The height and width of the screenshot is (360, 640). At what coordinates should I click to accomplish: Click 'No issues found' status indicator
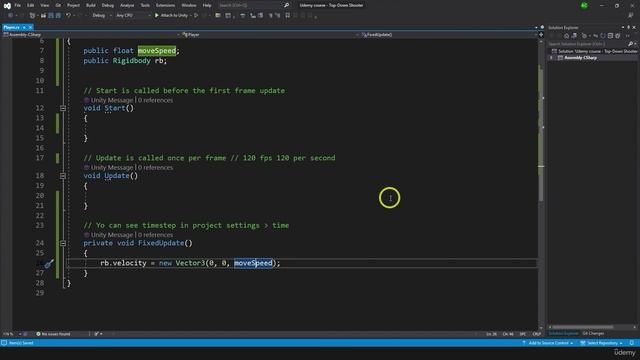pyautogui.click(x=53, y=334)
